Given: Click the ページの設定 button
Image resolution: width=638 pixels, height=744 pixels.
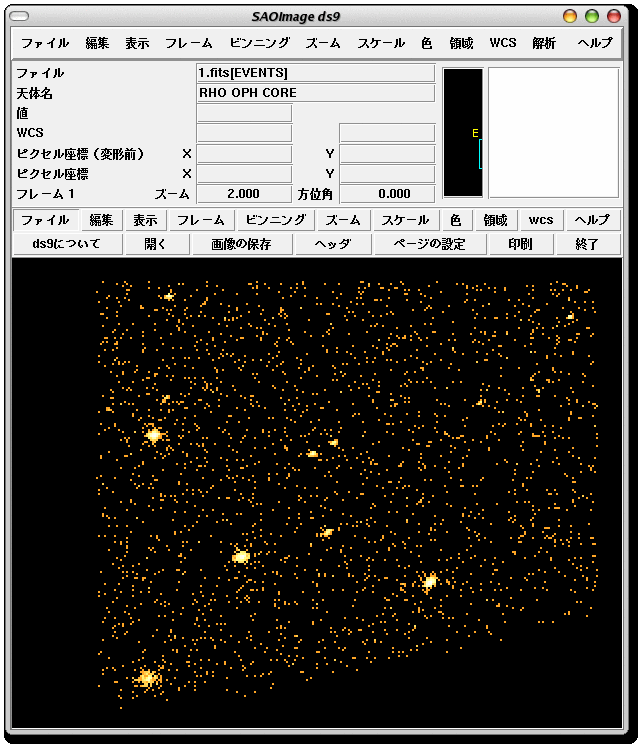Looking at the screenshot, I should pyautogui.click(x=430, y=244).
